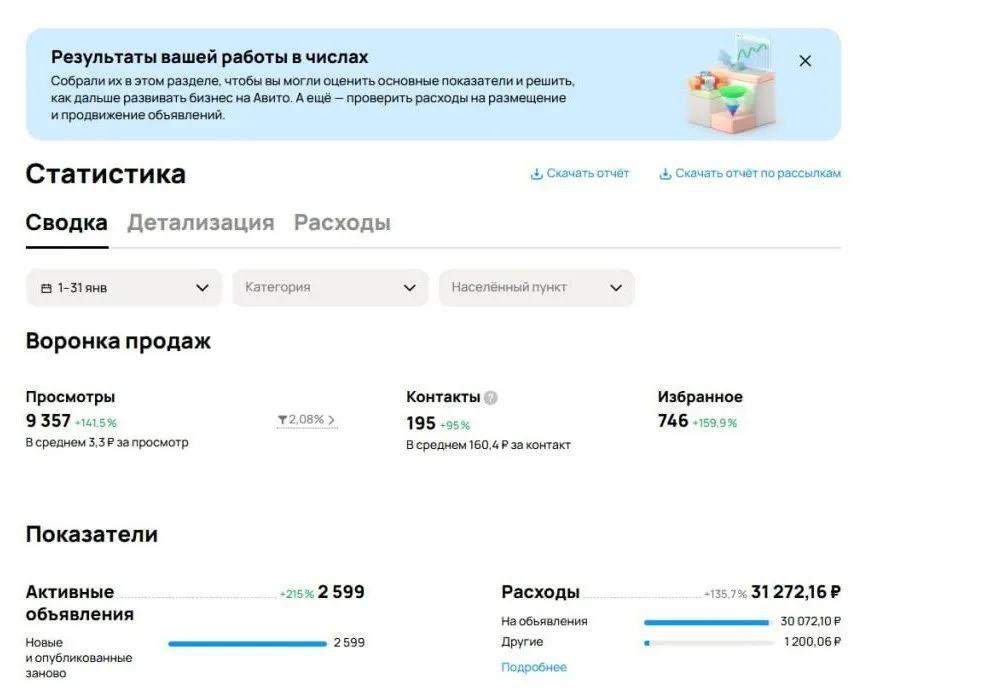This screenshot has width=987, height=696.
Task: Click the help icon next to Контакты
Action: [x=491, y=398]
